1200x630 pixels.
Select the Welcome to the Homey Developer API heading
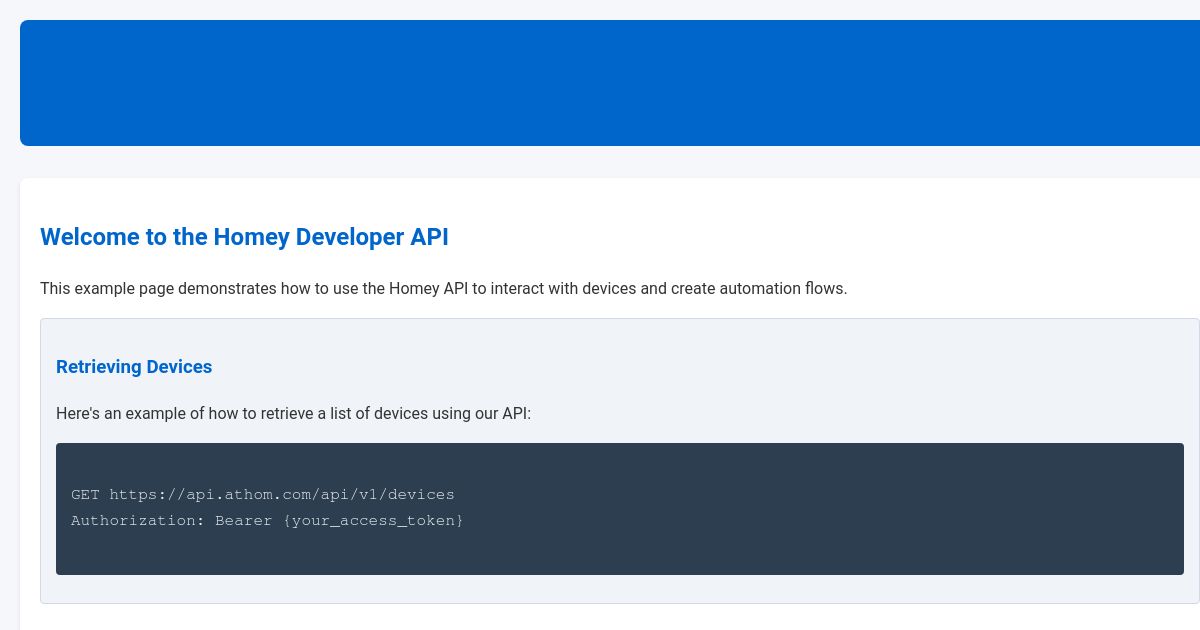(244, 237)
